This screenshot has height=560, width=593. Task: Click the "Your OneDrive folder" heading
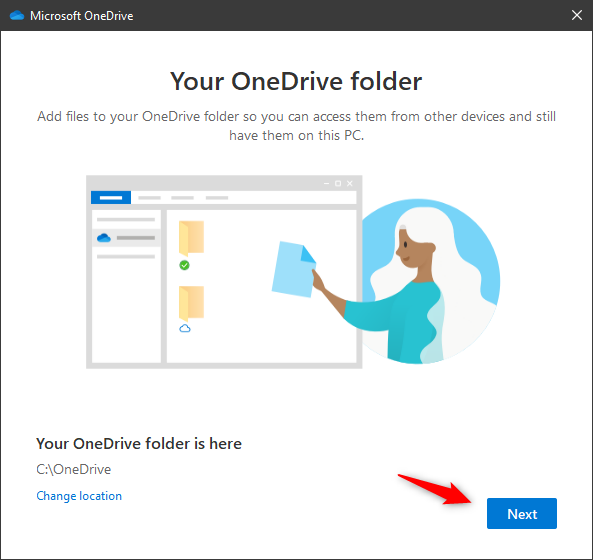(x=296, y=81)
